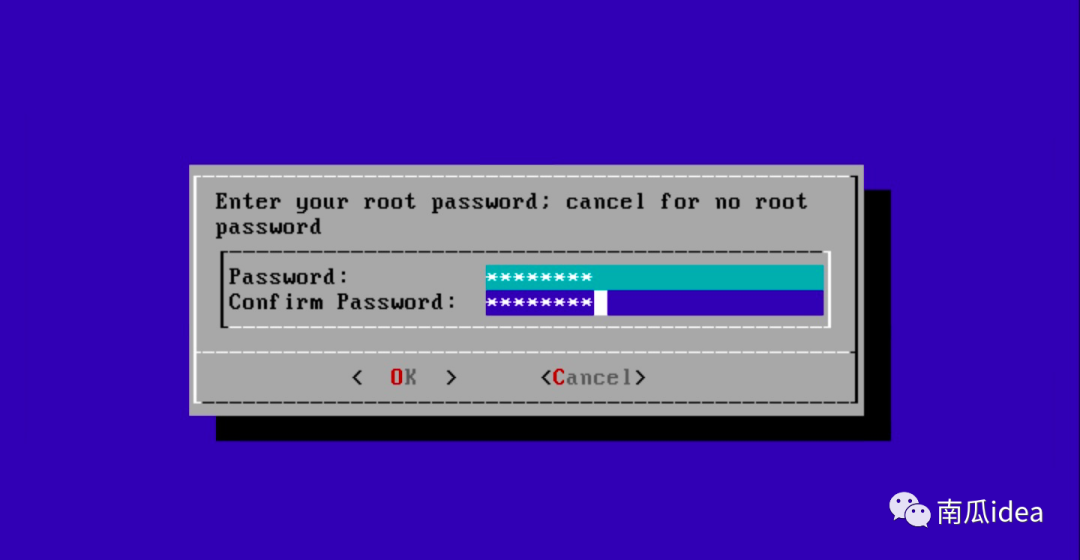Click the left angle bracket before Cancel
Screen dimensions: 1080x560
(x=546, y=377)
